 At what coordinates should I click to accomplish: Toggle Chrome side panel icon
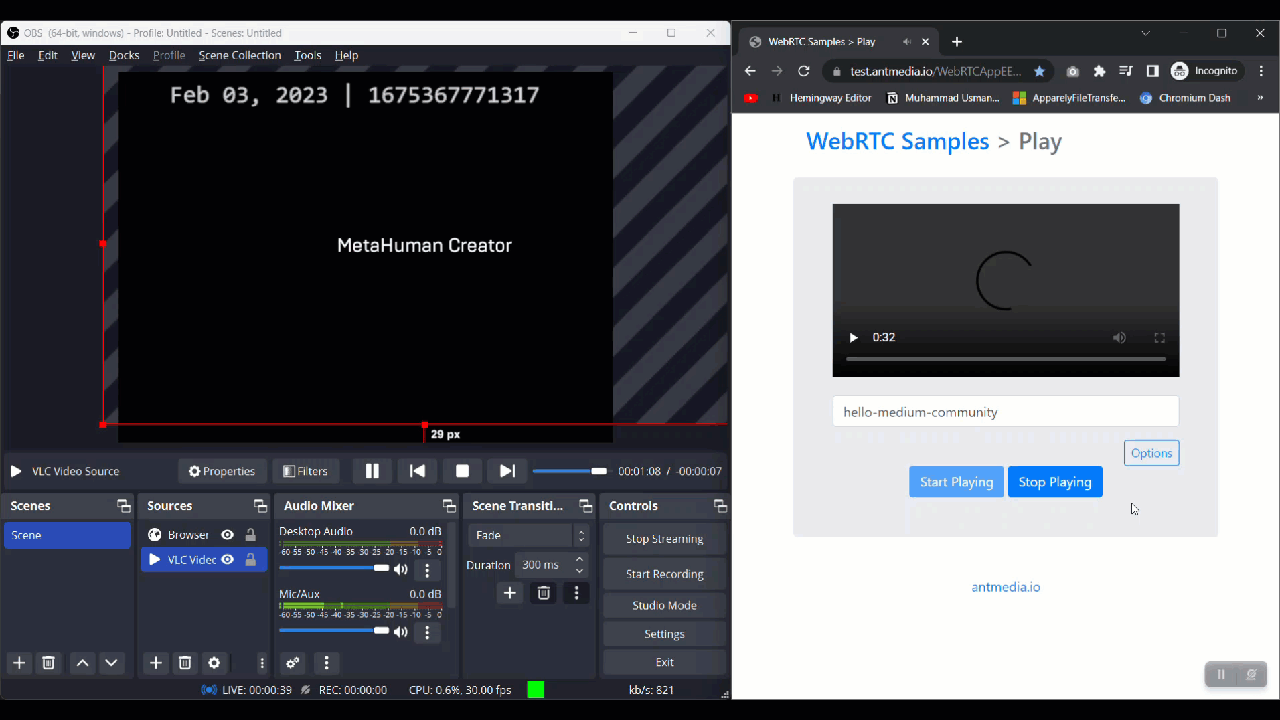[x=1153, y=71]
